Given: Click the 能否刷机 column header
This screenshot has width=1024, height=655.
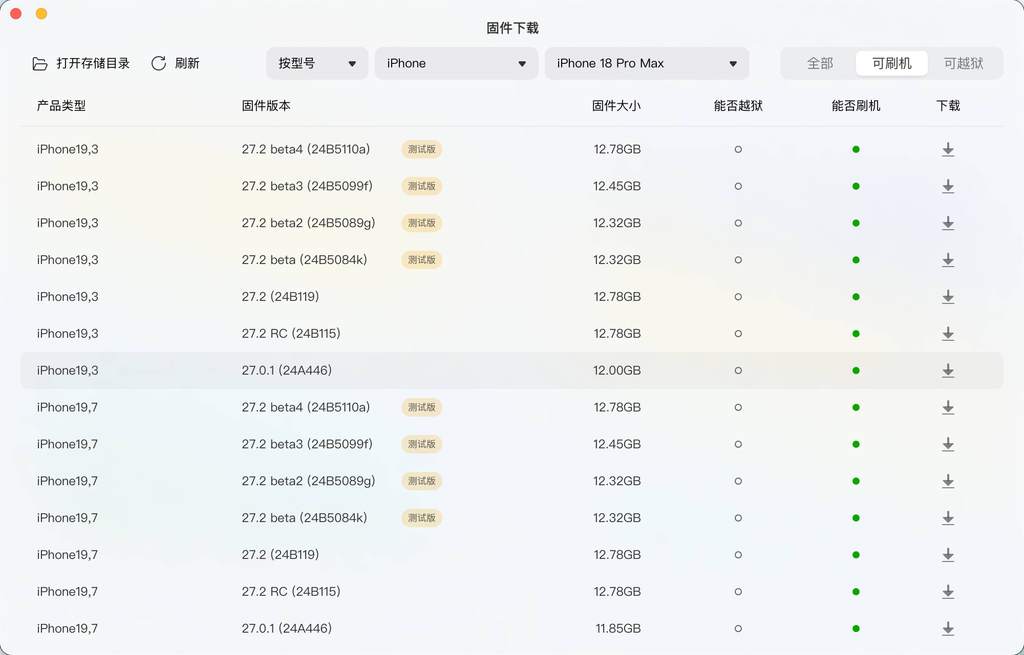Looking at the screenshot, I should 856,106.
